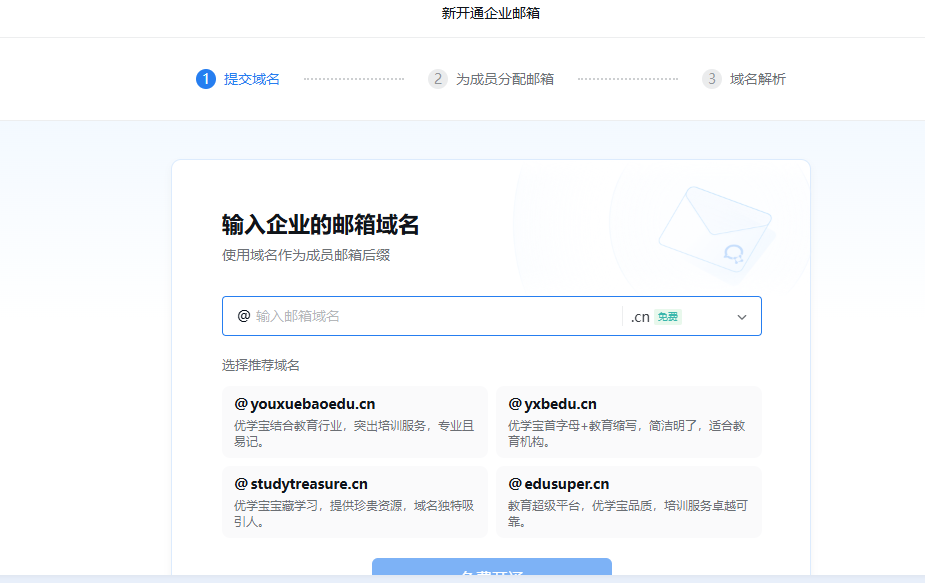Click the 输入企业的邮箱域名 heading
Viewport: 925px width, 583px height.
coord(320,225)
